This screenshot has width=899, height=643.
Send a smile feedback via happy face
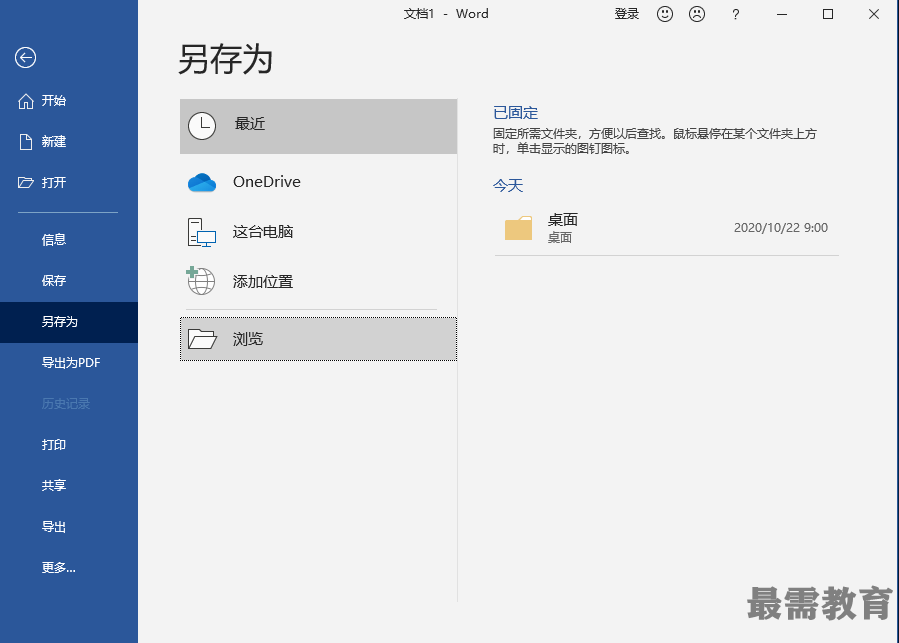(665, 14)
